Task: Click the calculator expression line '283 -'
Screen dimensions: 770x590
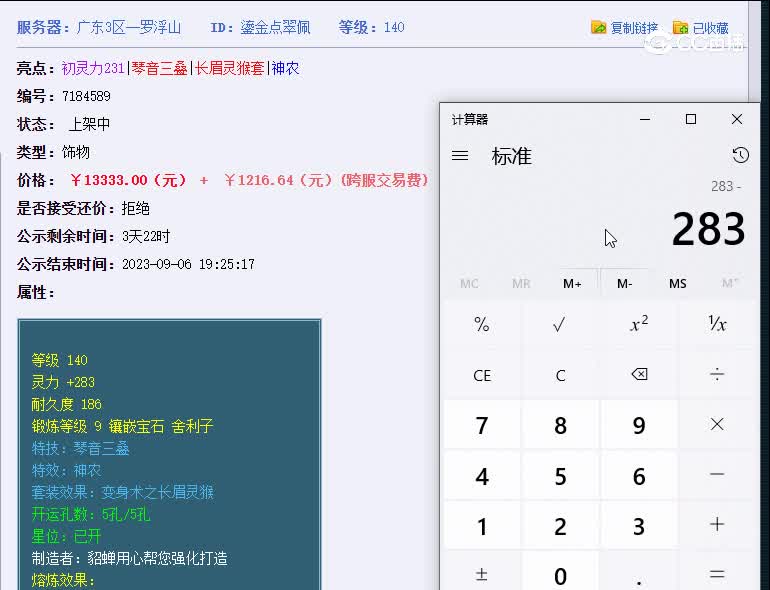Action: (726, 186)
